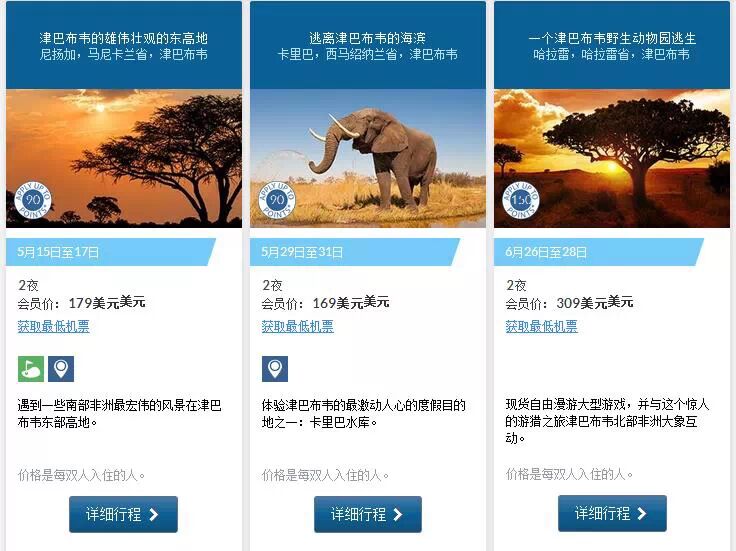Select the 6月26日至28日 date banner

click(x=599, y=252)
